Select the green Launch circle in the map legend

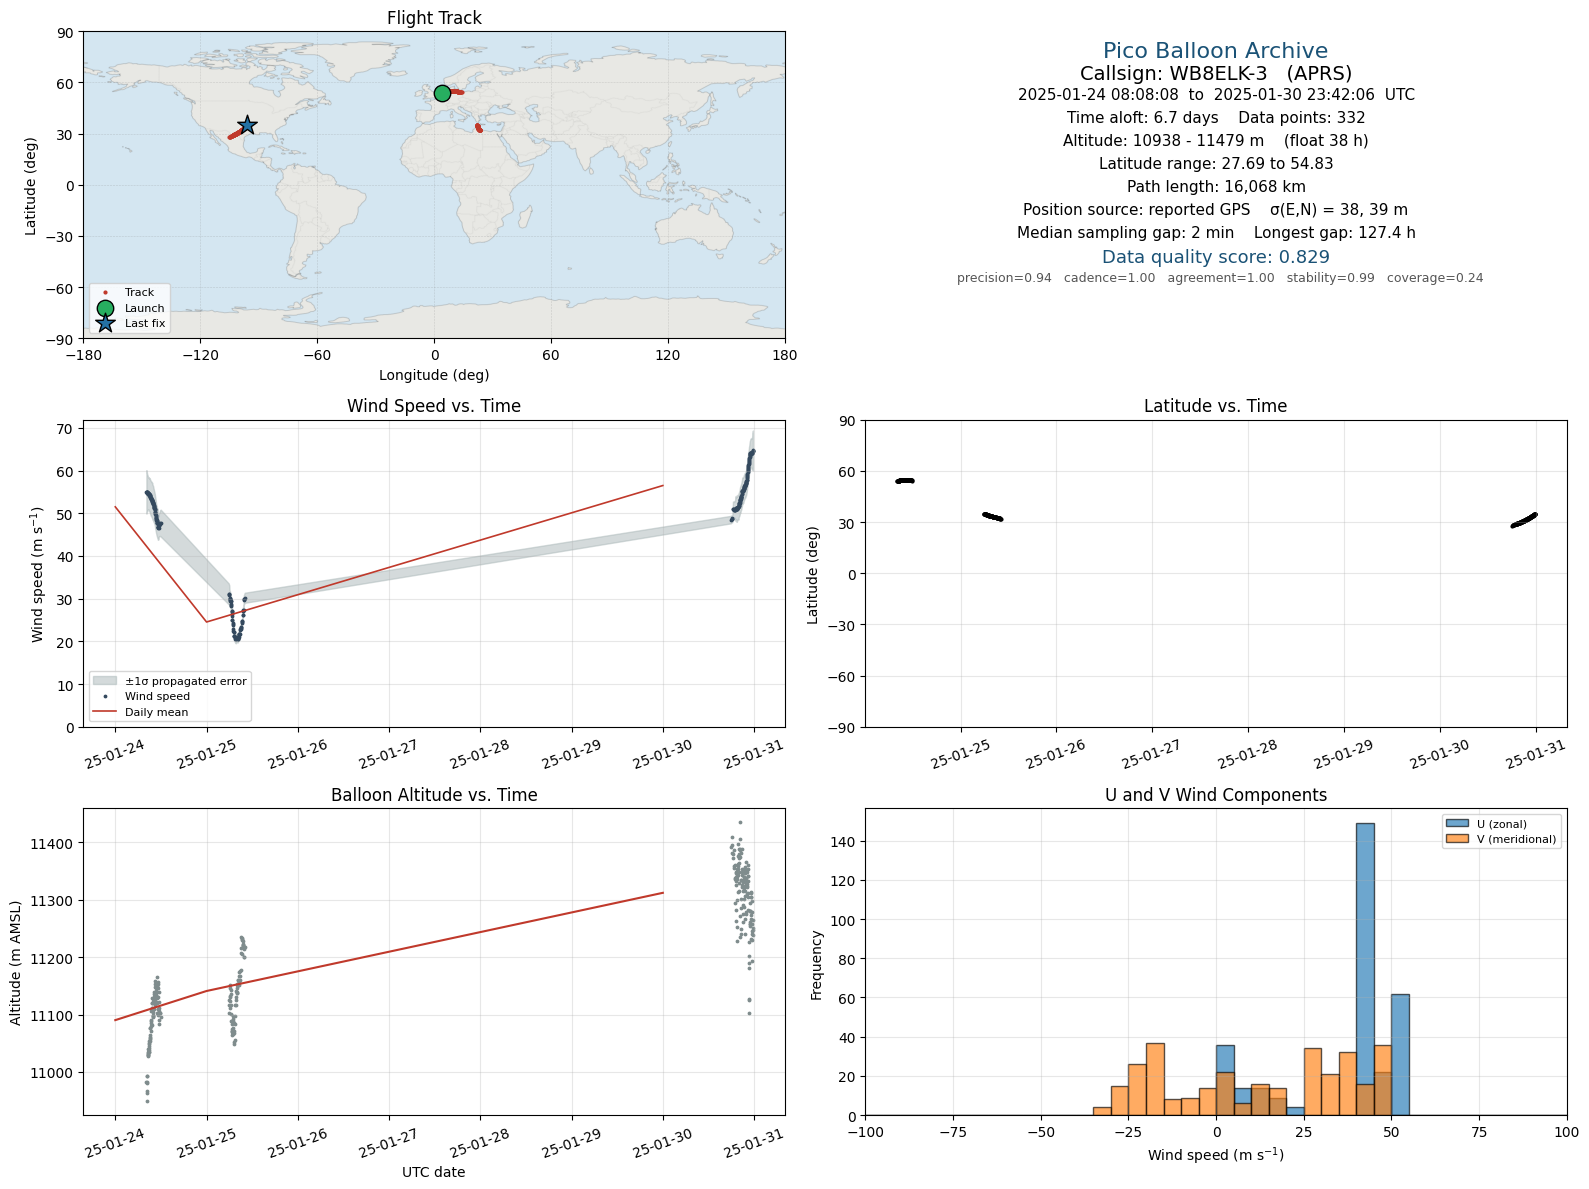click(105, 308)
